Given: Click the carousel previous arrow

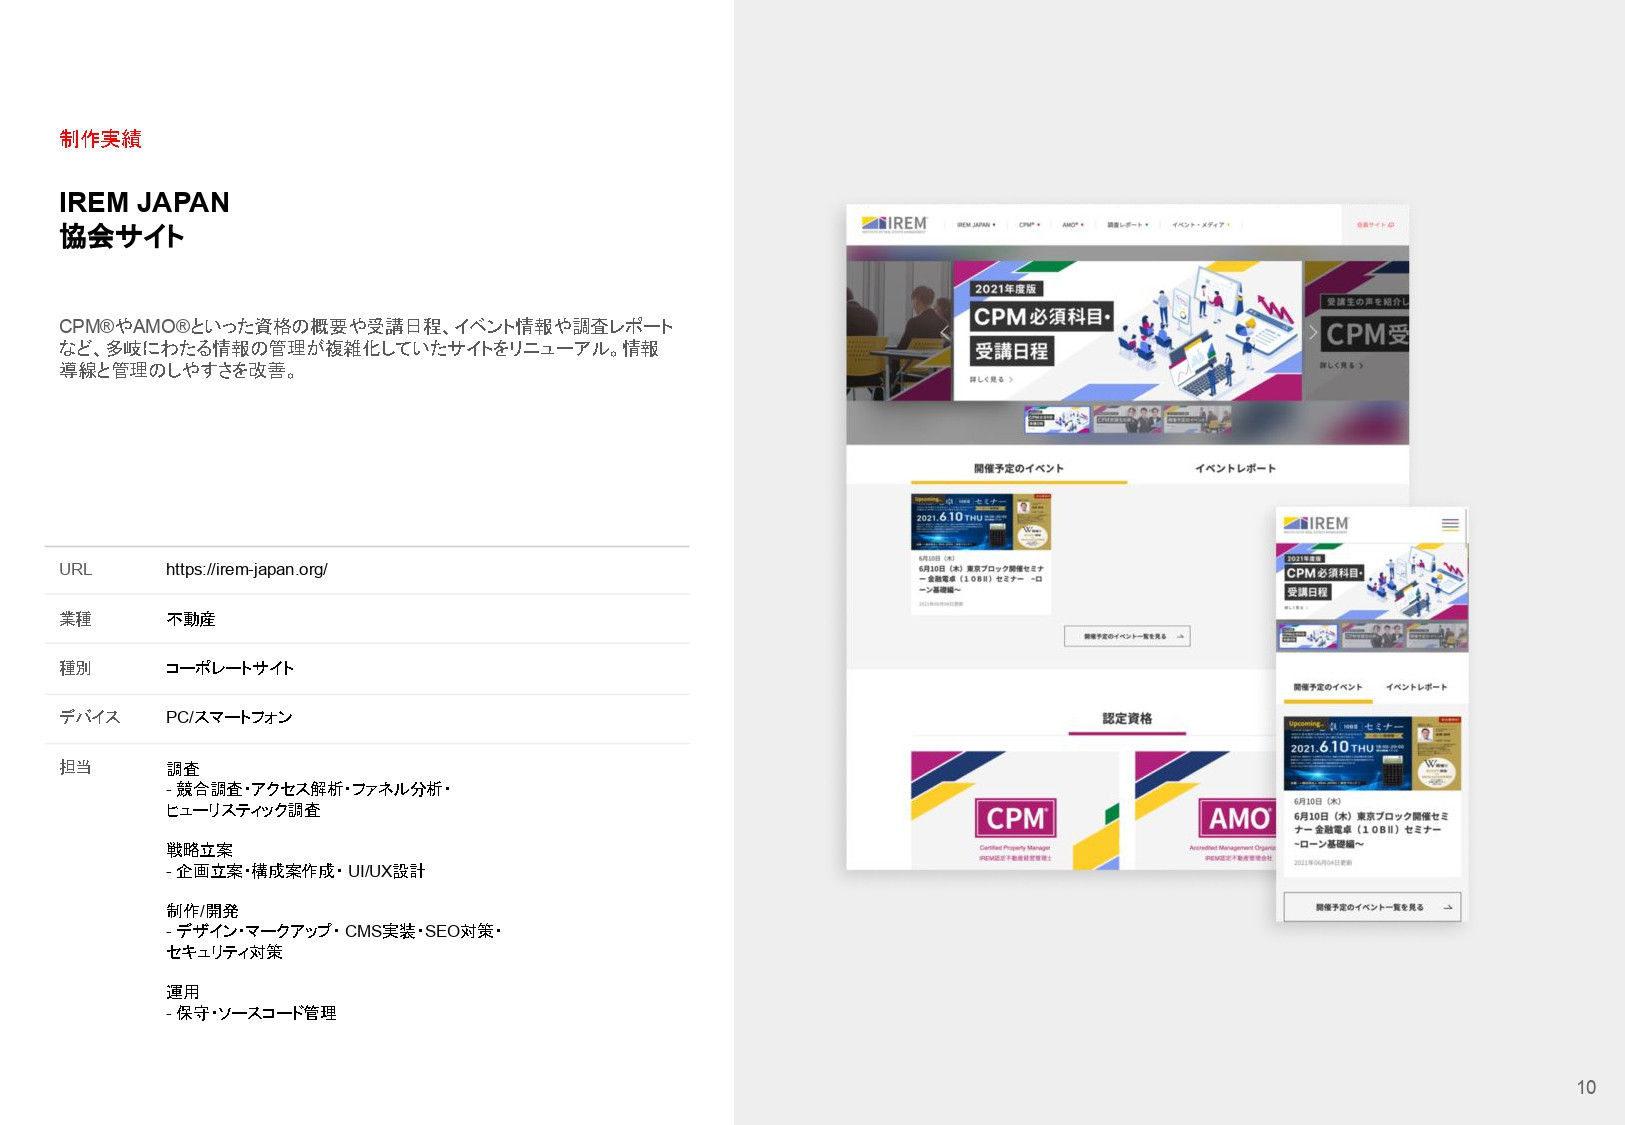Looking at the screenshot, I should point(944,331).
